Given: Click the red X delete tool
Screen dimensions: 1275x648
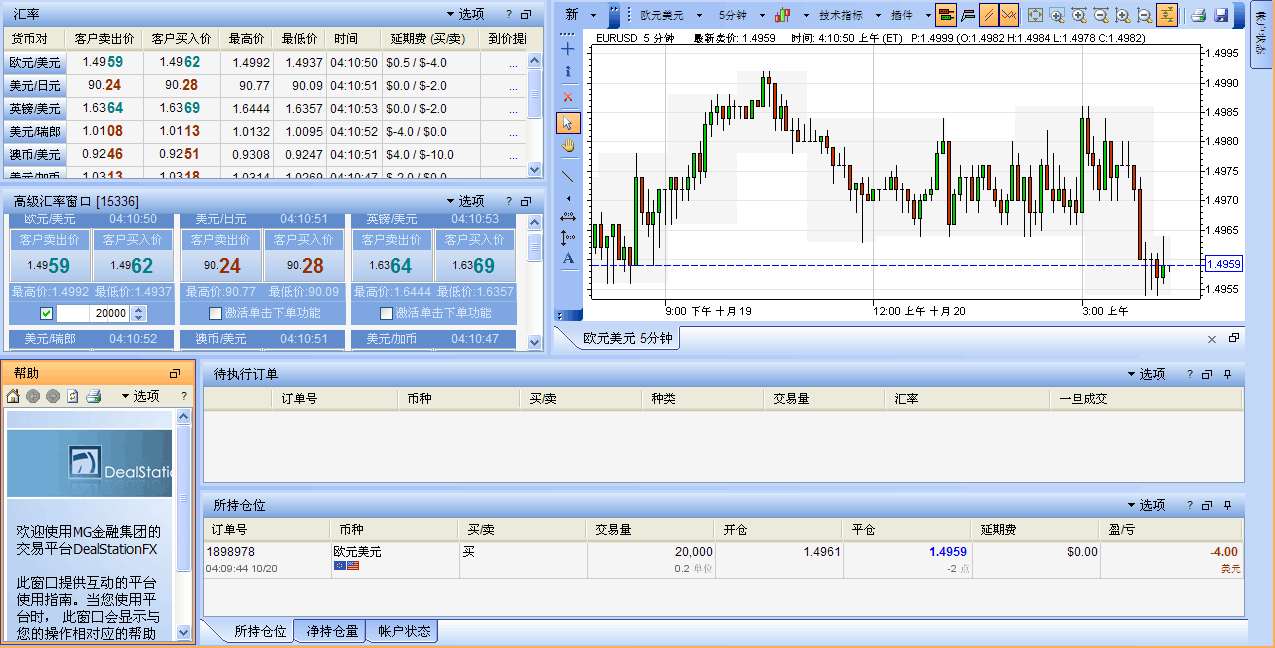Looking at the screenshot, I should point(568,97).
